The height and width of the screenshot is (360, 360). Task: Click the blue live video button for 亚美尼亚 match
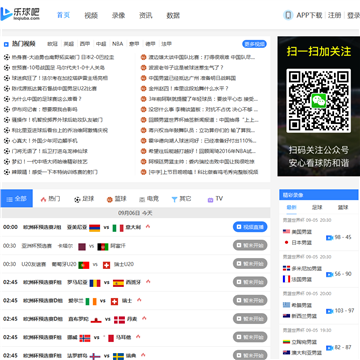[x=250, y=227]
